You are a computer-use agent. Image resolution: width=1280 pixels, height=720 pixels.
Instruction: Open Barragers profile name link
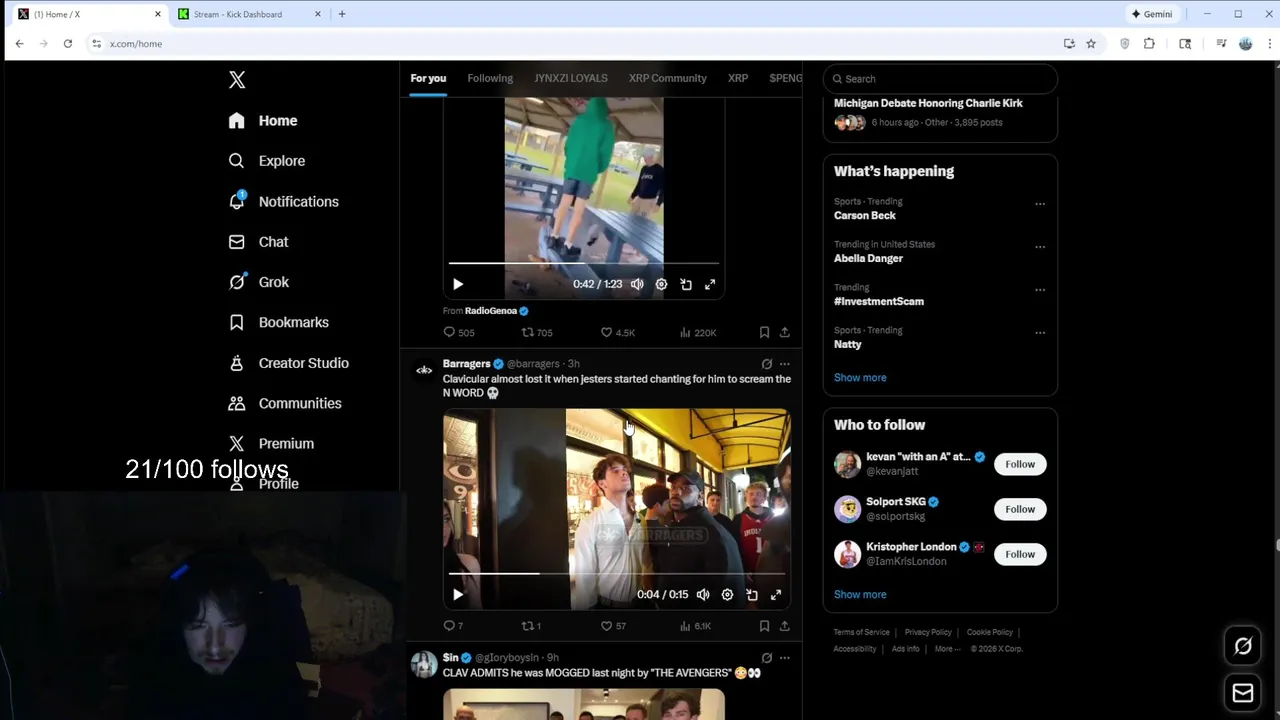tap(466, 364)
